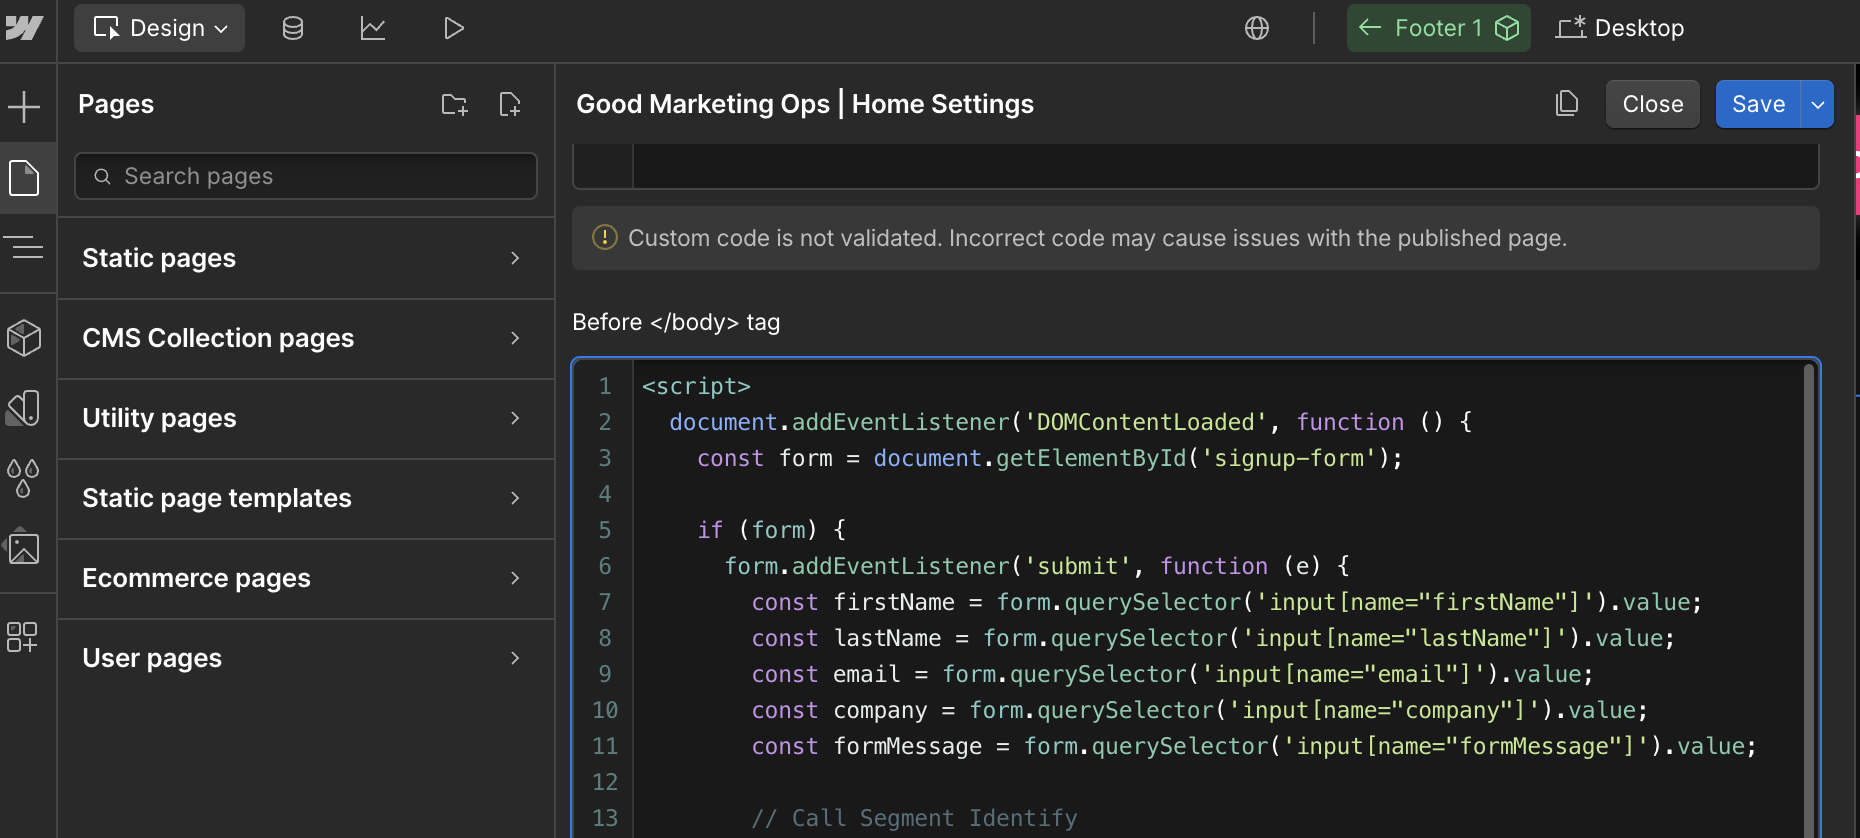Open the Save options dropdown arrow
This screenshot has width=1860, height=838.
(1817, 104)
